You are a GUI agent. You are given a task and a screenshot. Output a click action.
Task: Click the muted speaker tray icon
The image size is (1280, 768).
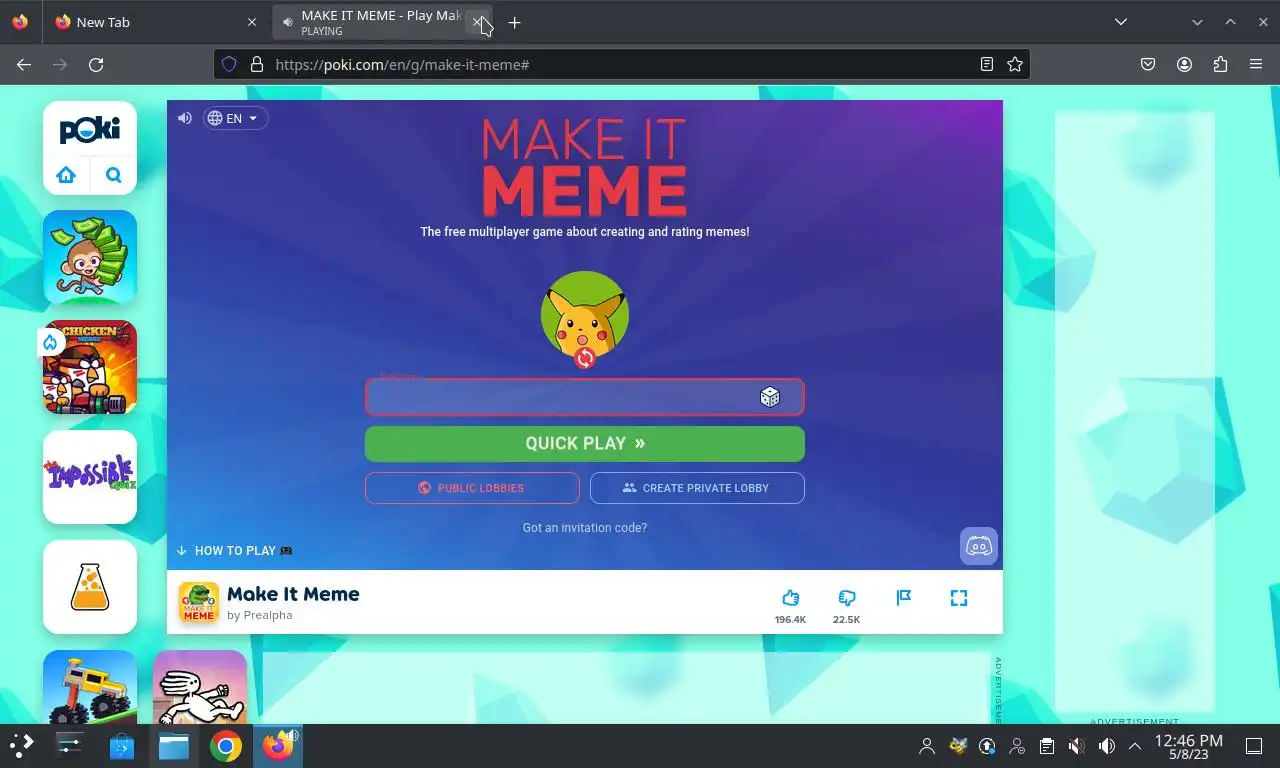coord(1077,746)
